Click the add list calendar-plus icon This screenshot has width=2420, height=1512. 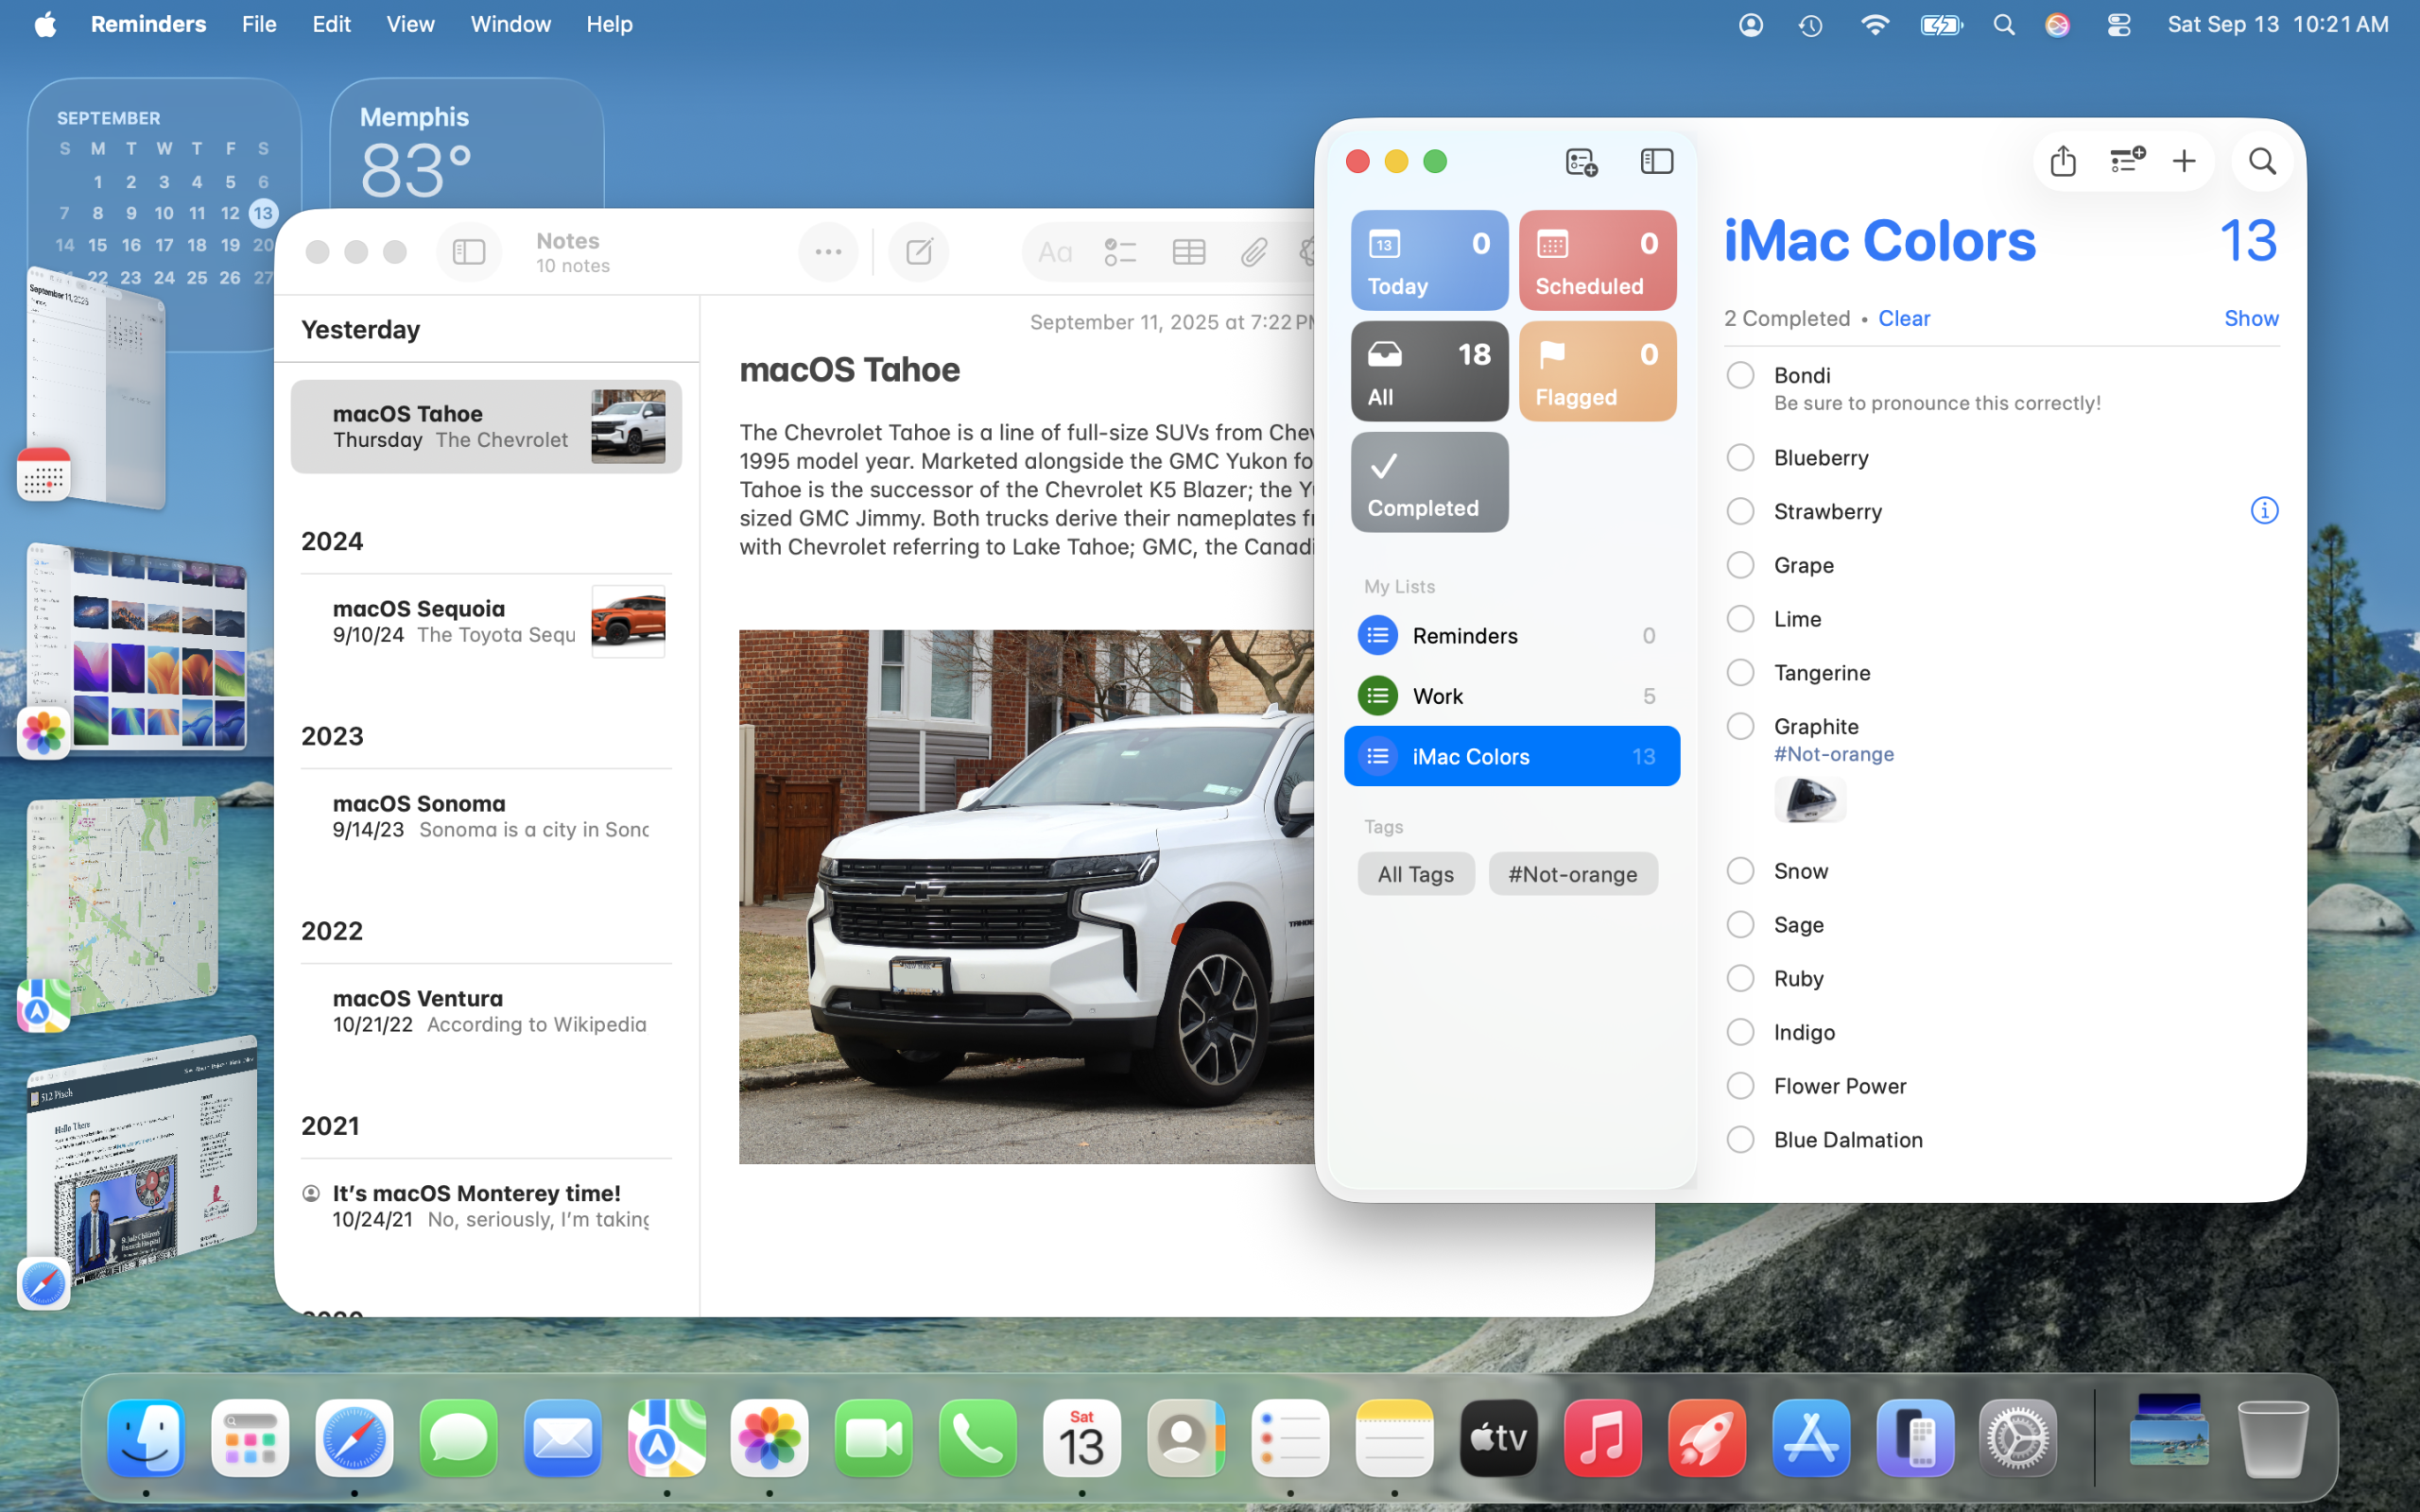[1581, 161]
